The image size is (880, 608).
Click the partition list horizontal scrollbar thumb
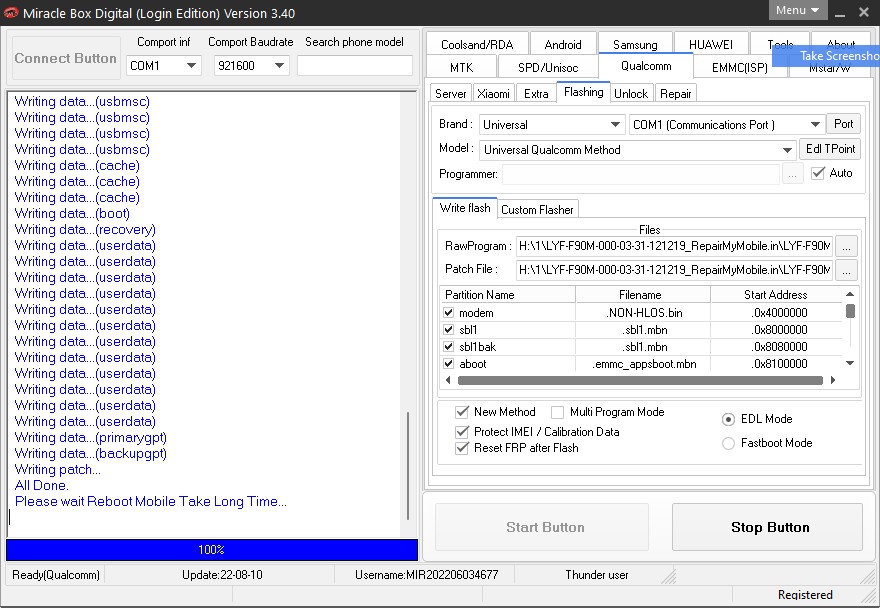(640, 381)
